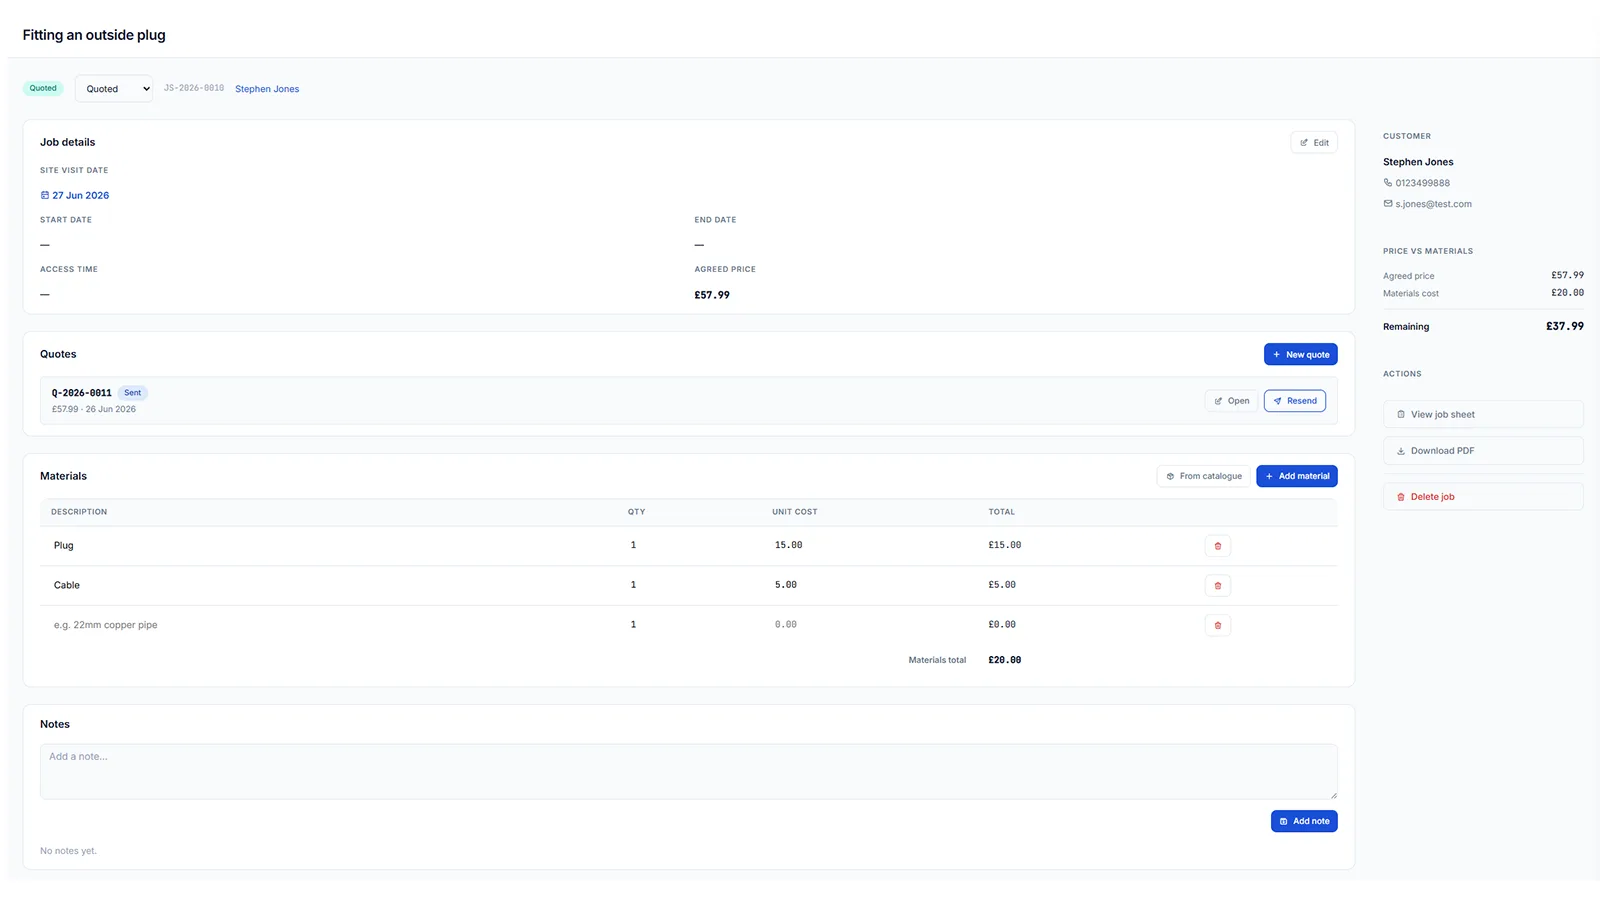Select job reference JS-2026-0010
The width and height of the screenshot is (1600, 900).
pos(194,88)
